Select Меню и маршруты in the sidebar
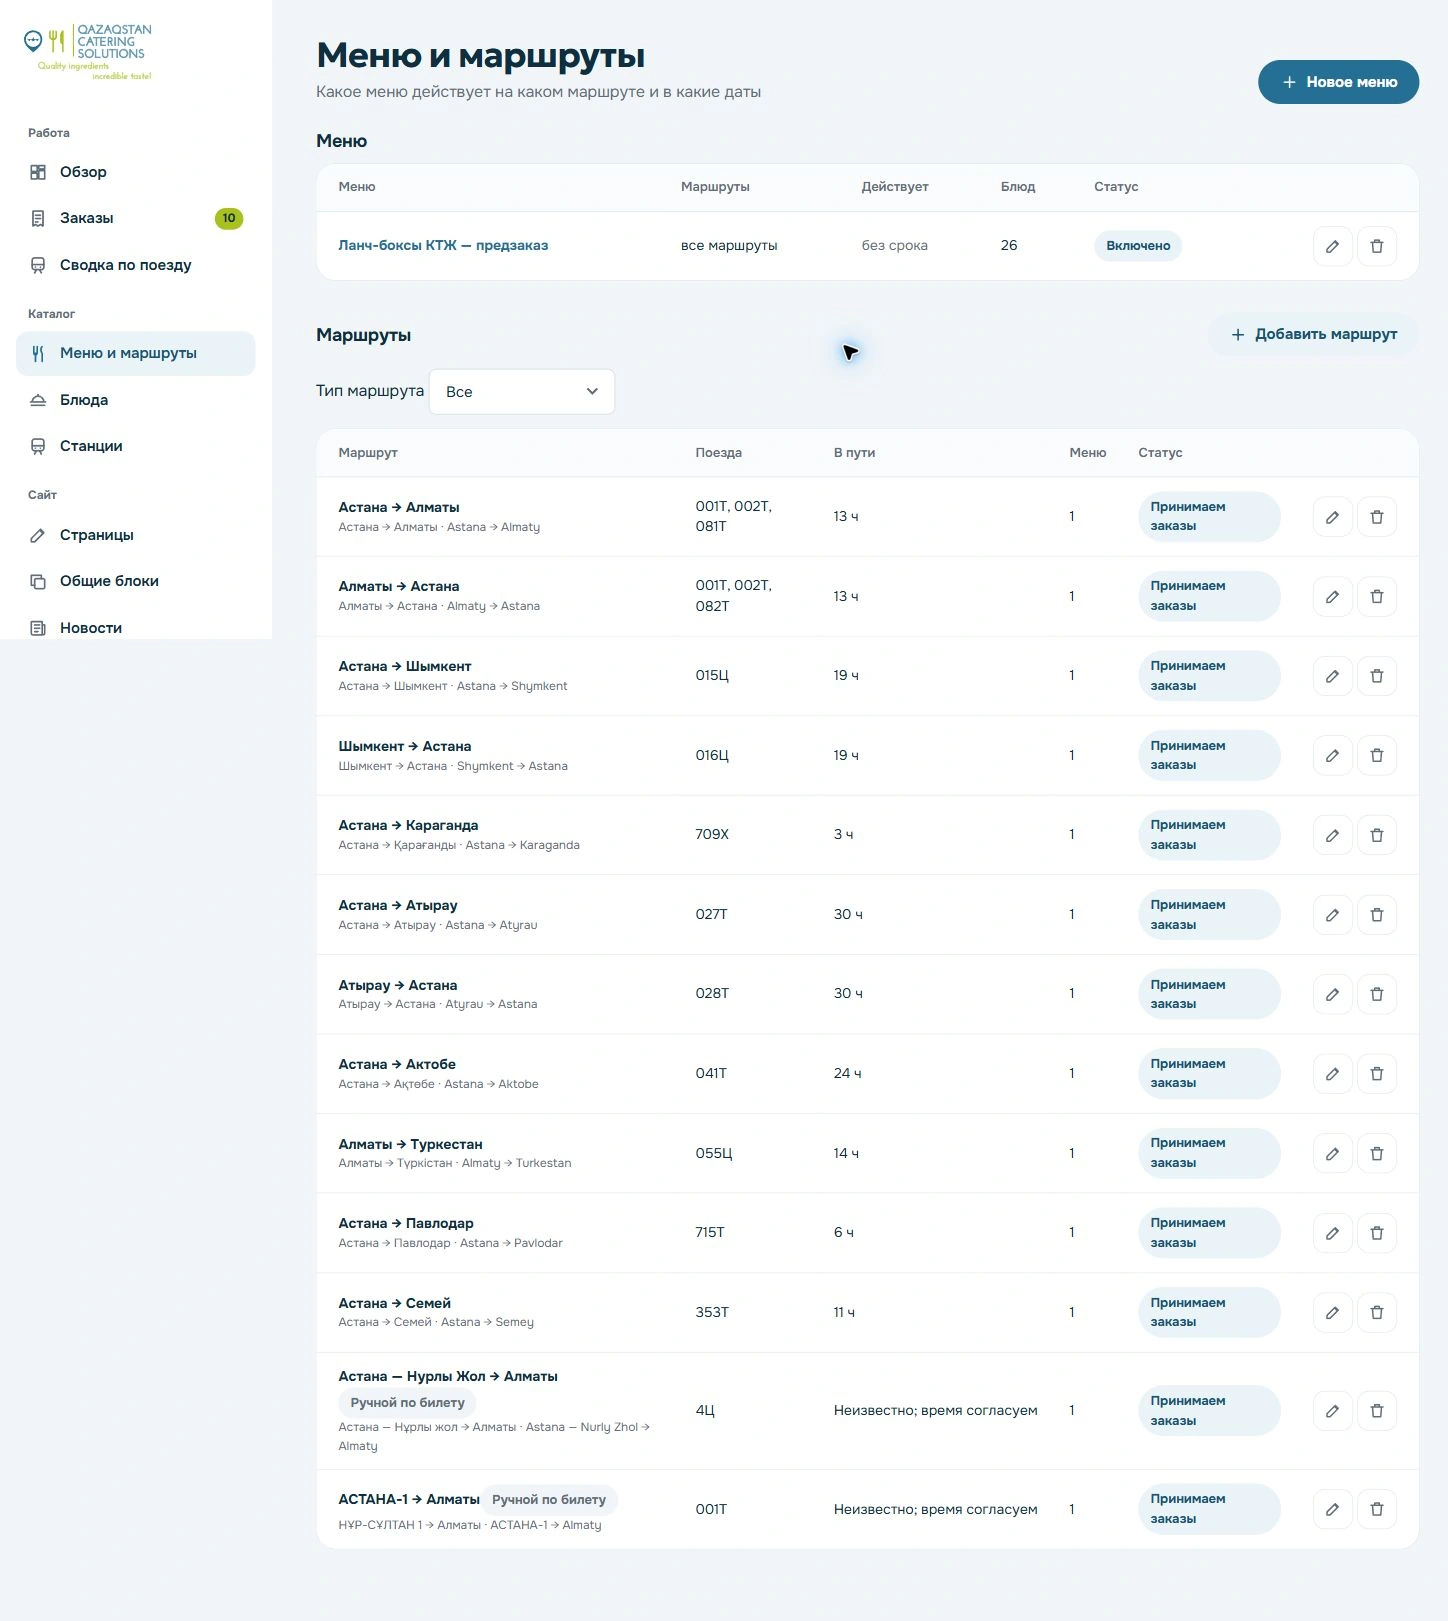 (x=136, y=353)
